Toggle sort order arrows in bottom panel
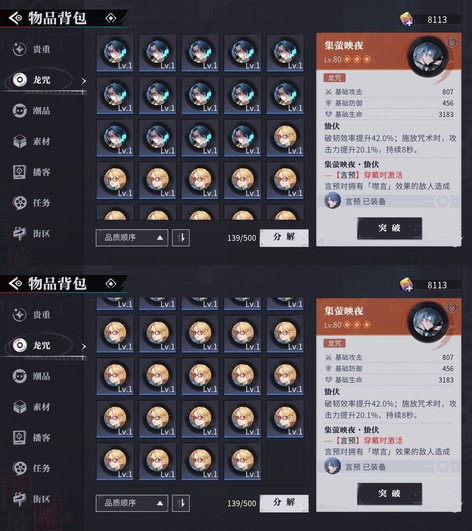 pos(181,503)
